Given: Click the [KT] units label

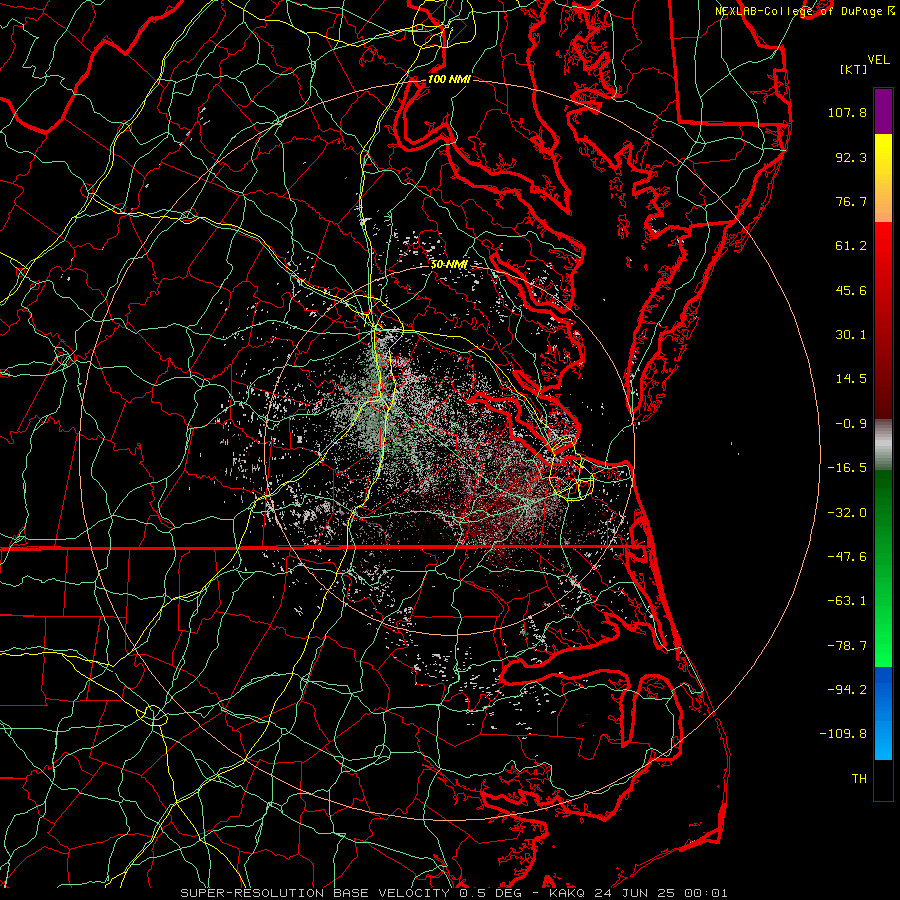Looking at the screenshot, I should click(853, 69).
